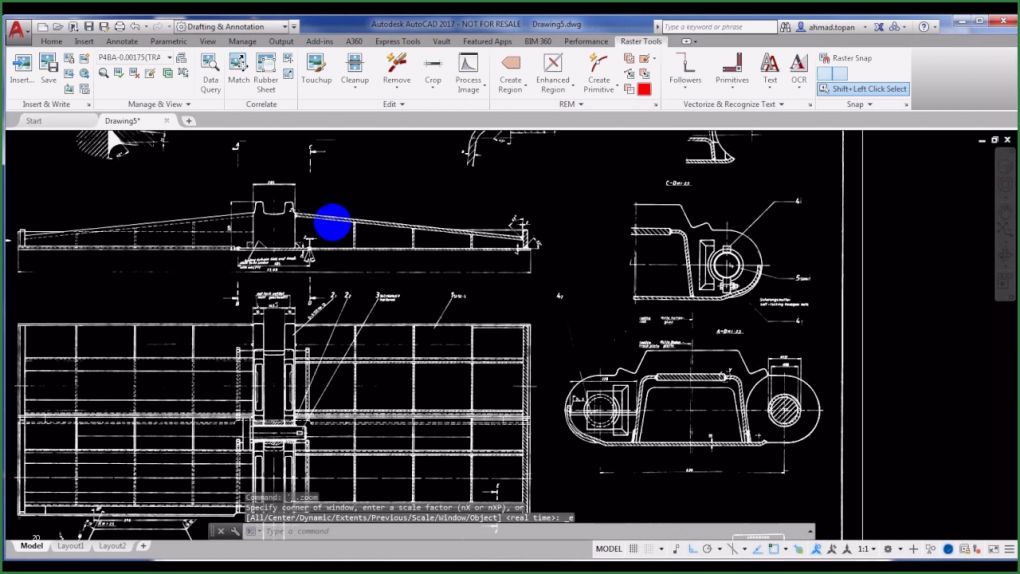This screenshot has height=574, width=1020.
Task: Toggle ortho mode in status bar
Action: click(692, 549)
